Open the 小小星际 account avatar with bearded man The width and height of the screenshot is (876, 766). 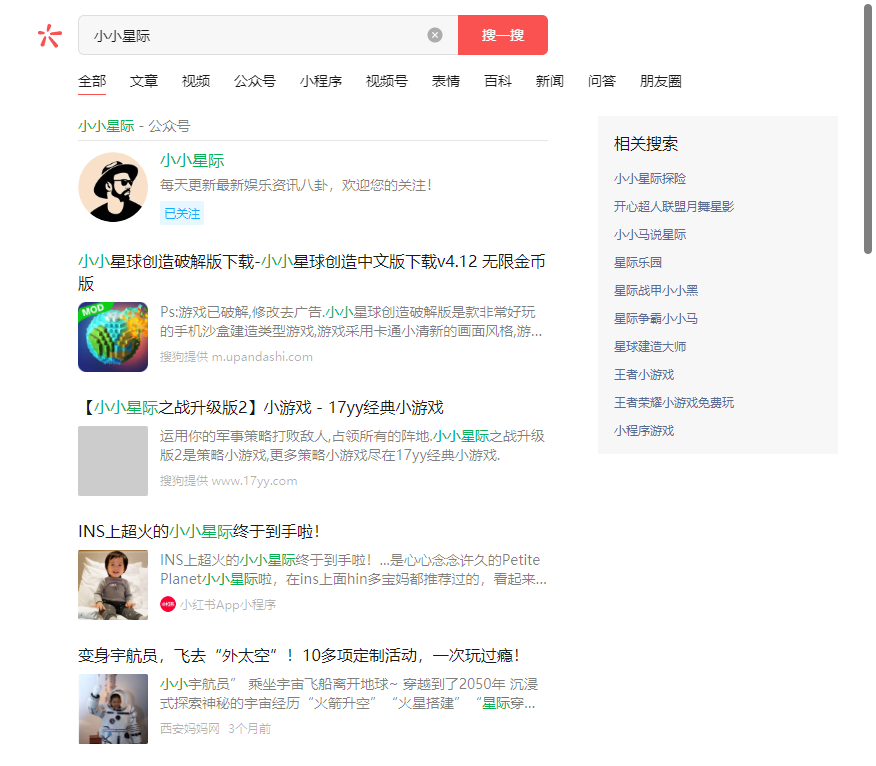point(113,187)
